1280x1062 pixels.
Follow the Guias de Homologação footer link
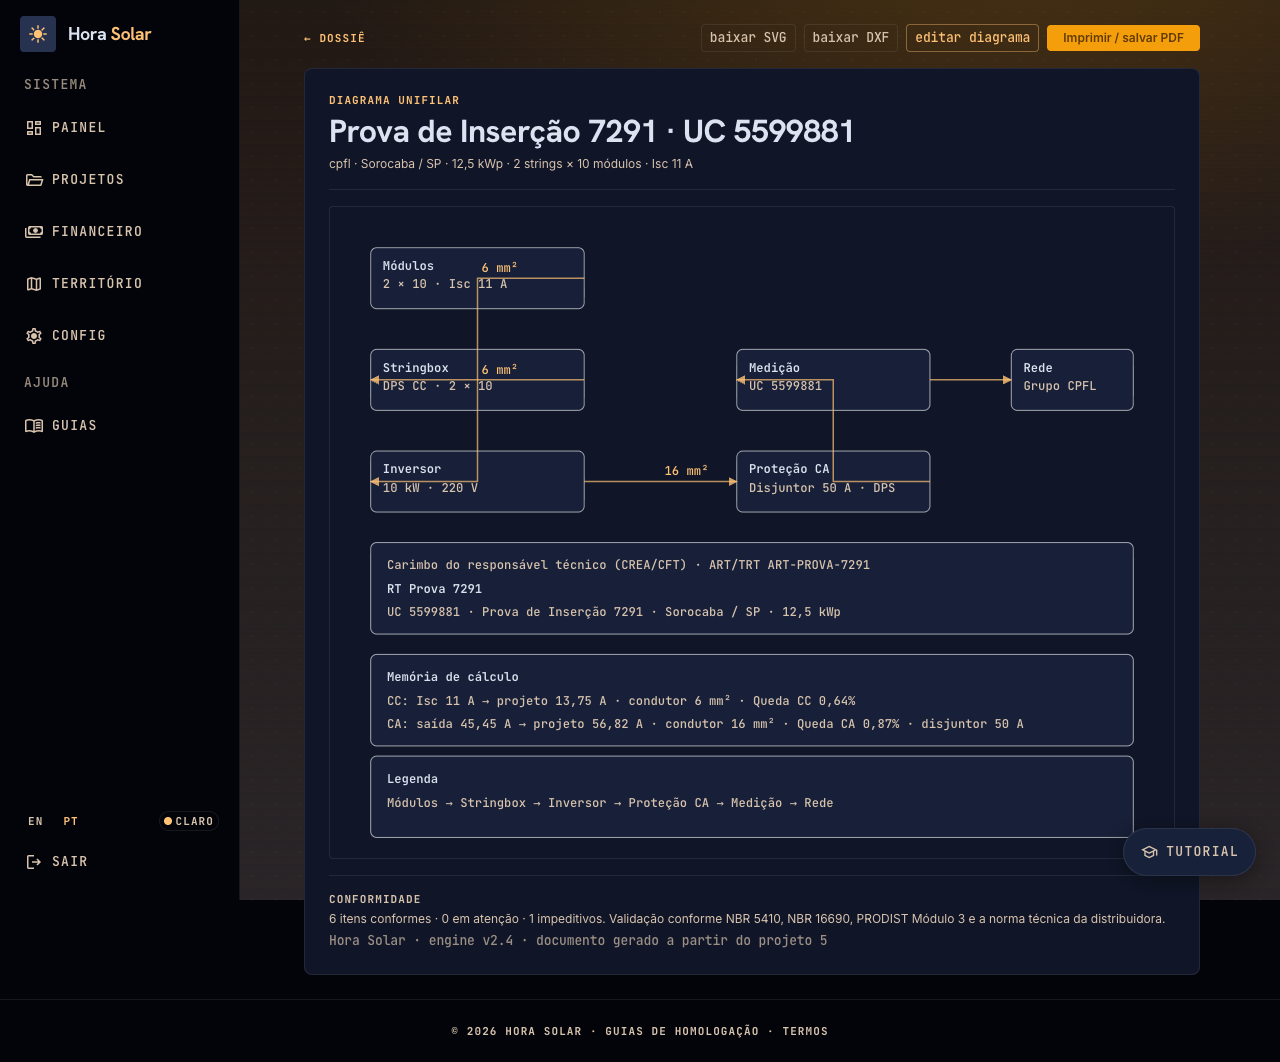tap(682, 1031)
